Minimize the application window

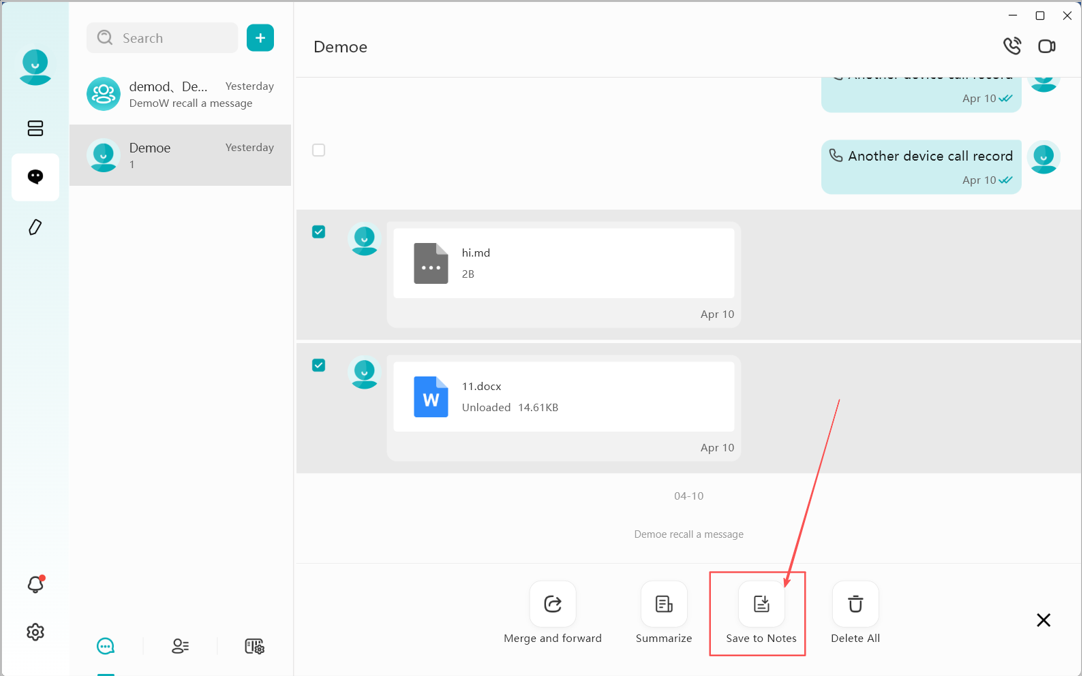(x=1013, y=15)
